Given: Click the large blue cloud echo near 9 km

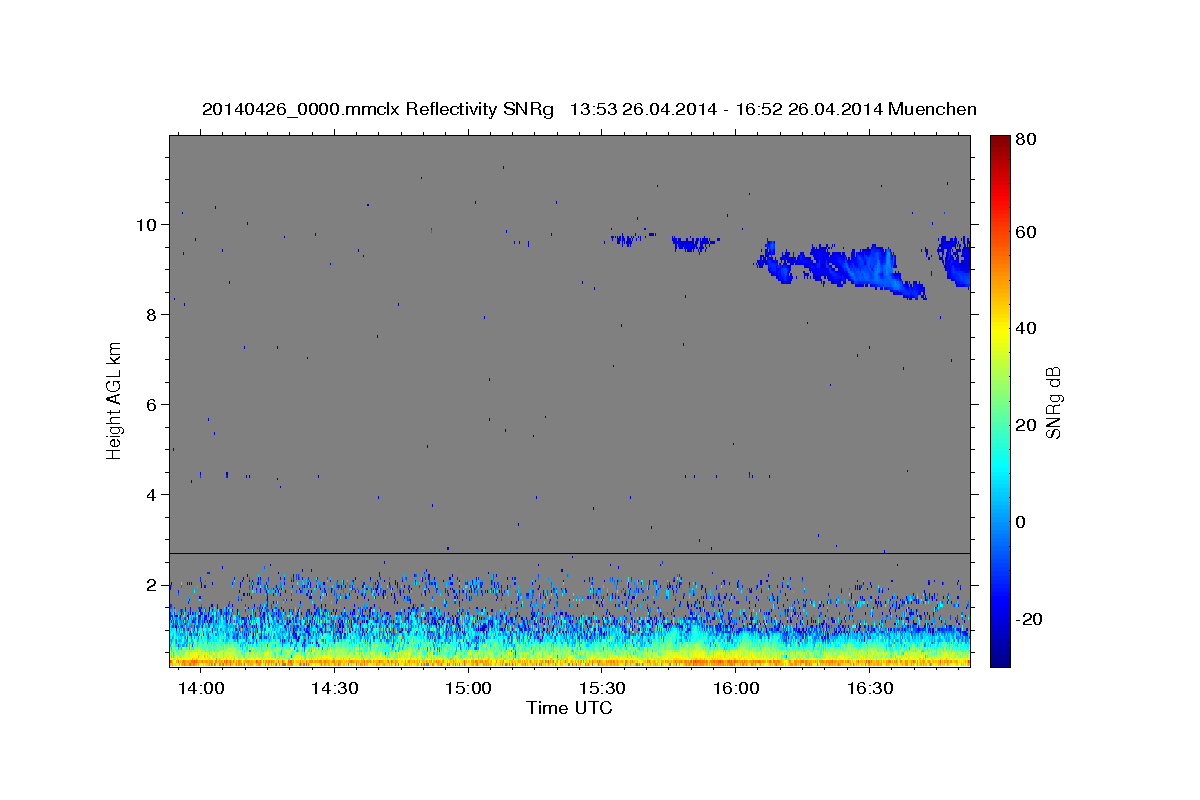Looking at the screenshot, I should point(842,268).
